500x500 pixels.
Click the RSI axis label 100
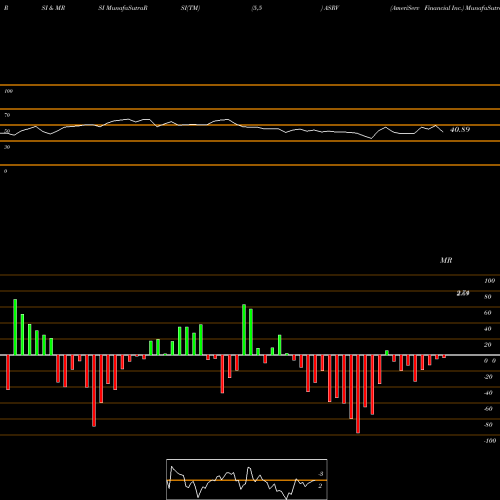pyautogui.click(x=8, y=91)
